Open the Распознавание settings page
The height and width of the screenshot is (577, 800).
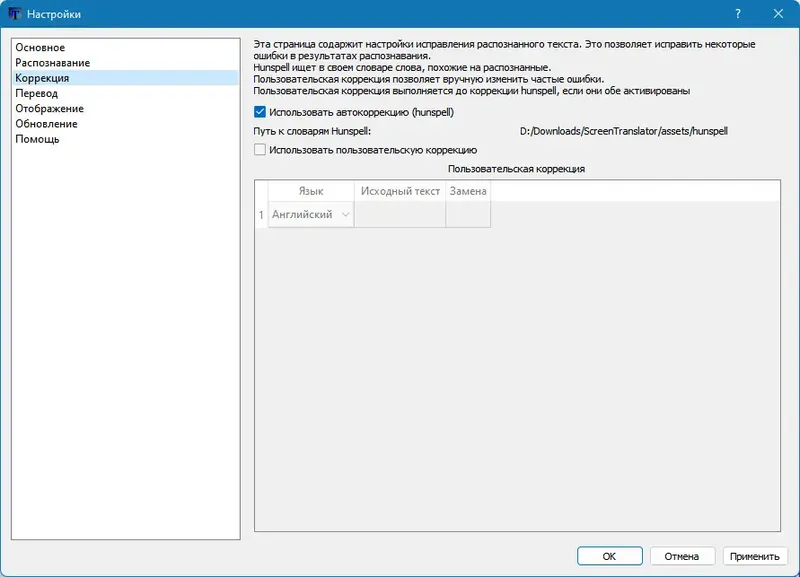[x=125, y=63]
